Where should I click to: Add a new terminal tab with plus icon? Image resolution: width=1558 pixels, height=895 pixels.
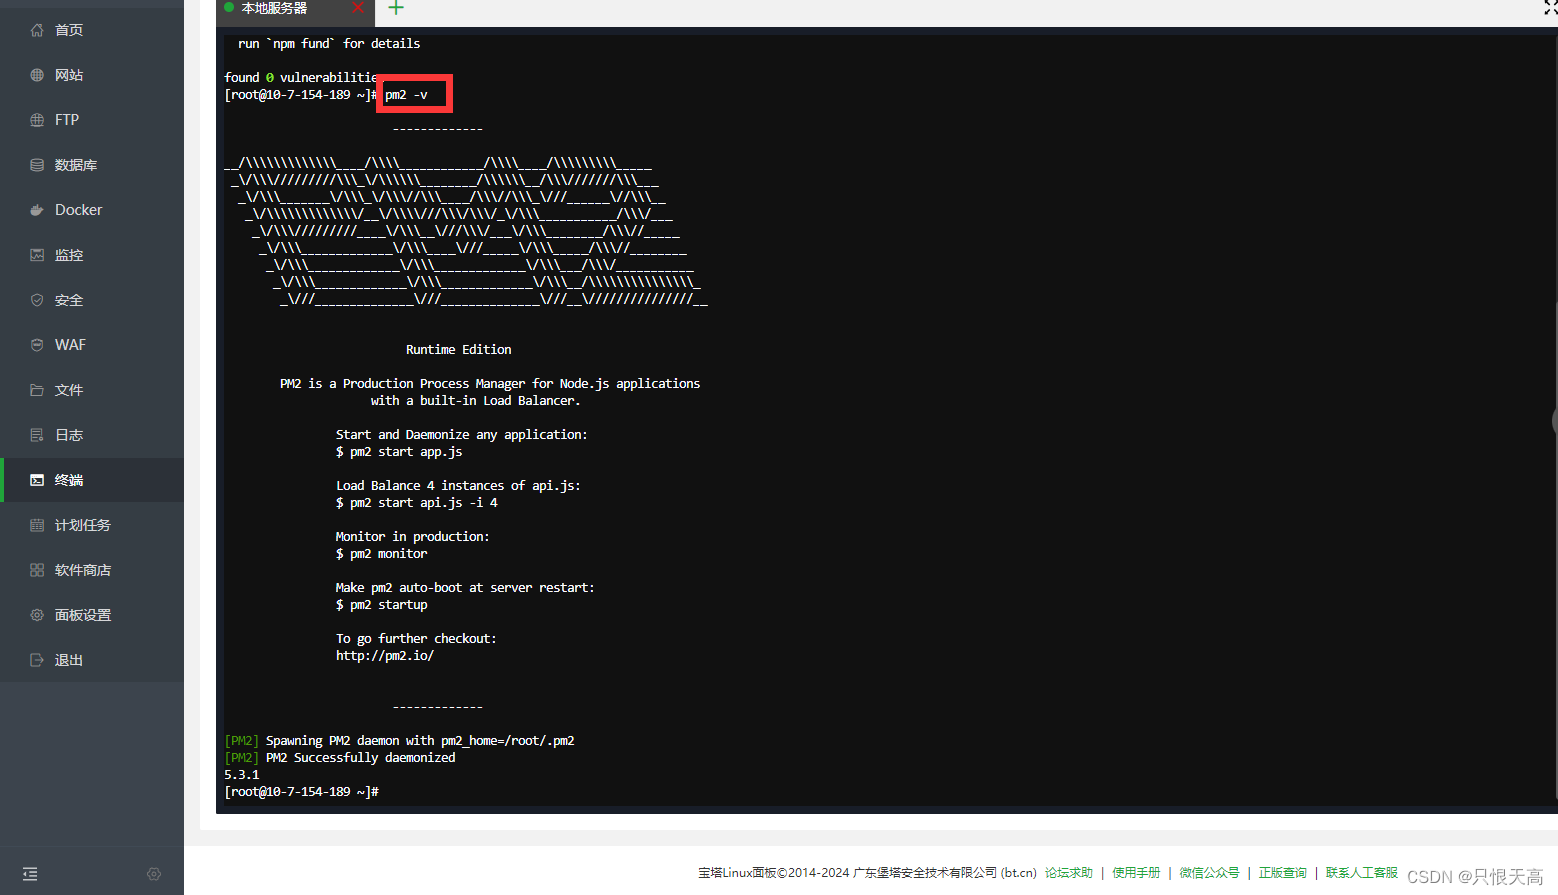[396, 8]
